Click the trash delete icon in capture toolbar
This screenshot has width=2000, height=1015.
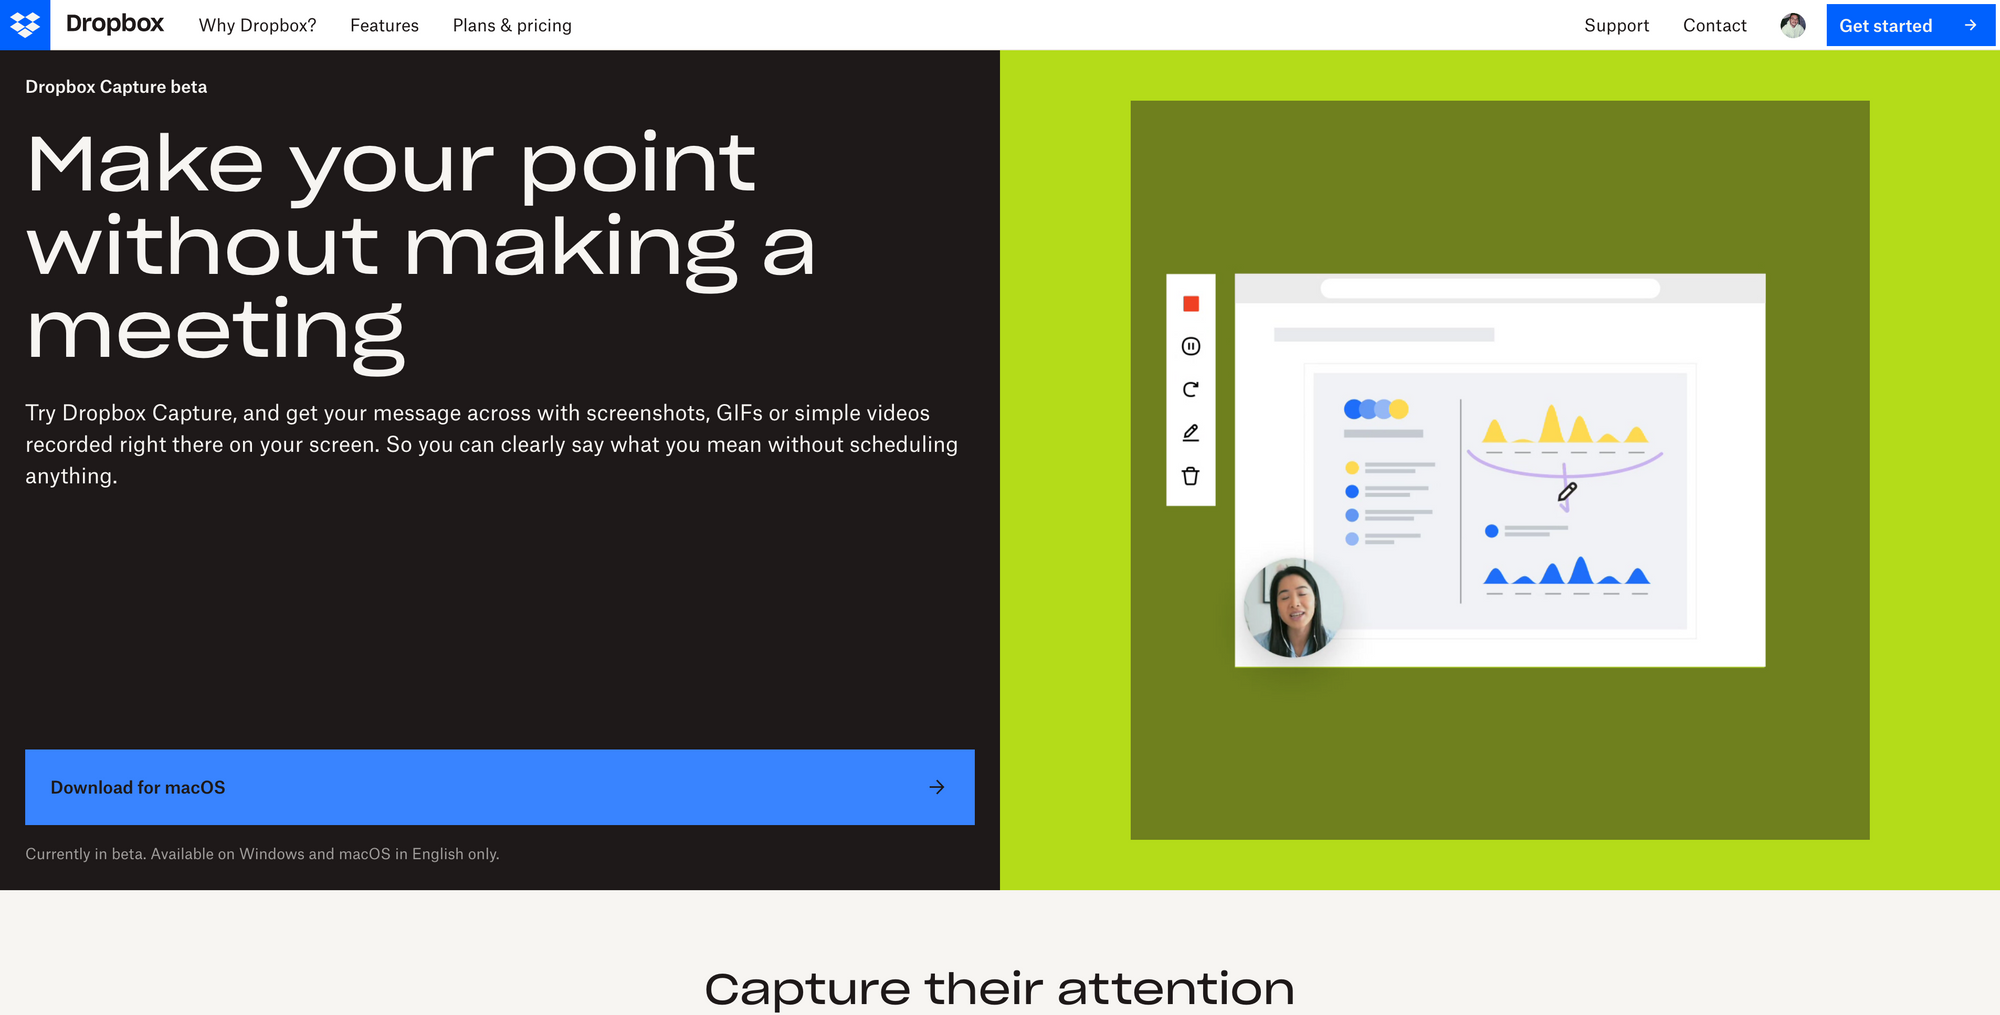1190,476
